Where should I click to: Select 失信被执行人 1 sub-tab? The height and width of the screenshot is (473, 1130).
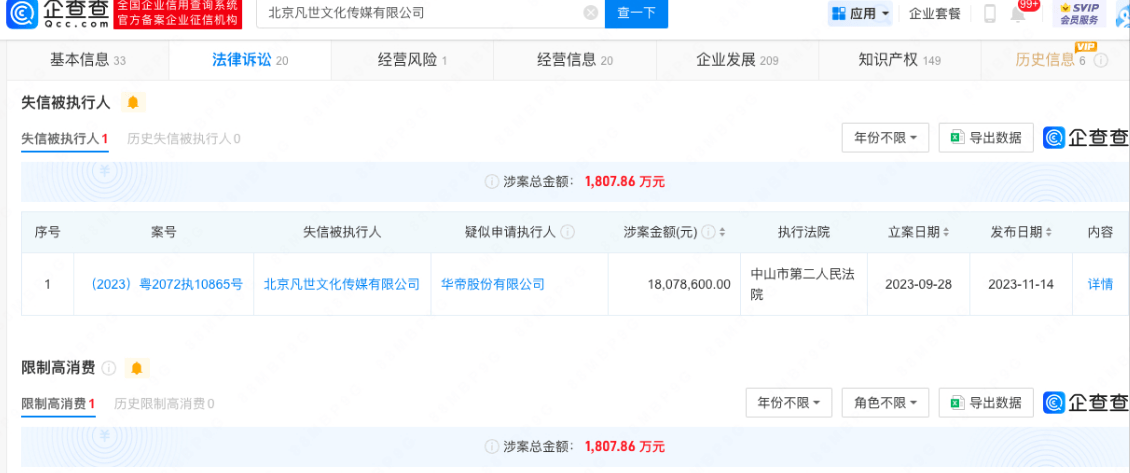pos(65,138)
